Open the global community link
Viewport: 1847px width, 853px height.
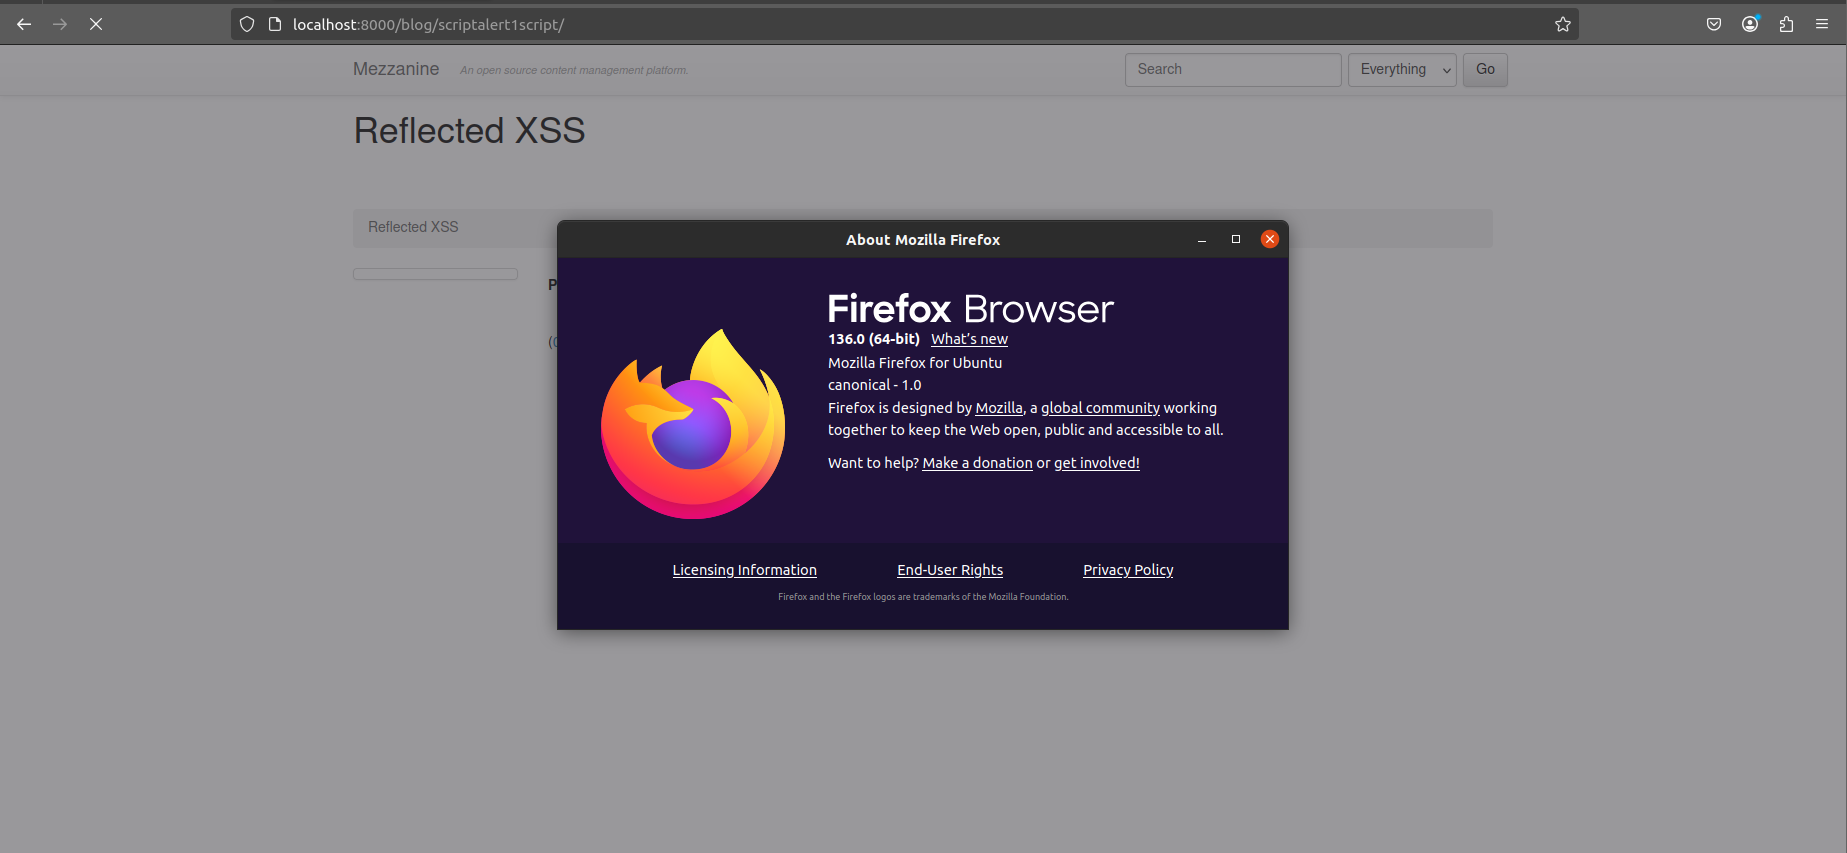[1100, 408]
